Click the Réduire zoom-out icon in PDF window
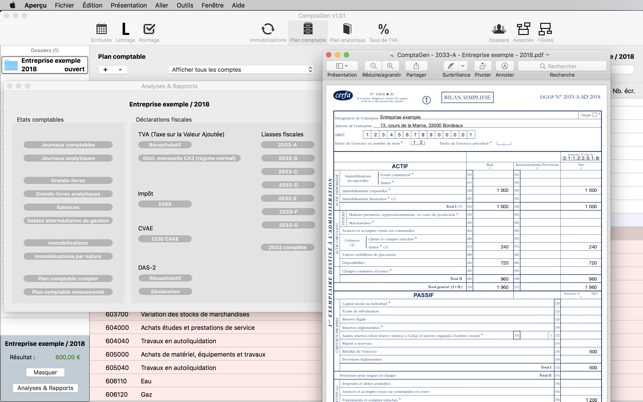 point(373,66)
